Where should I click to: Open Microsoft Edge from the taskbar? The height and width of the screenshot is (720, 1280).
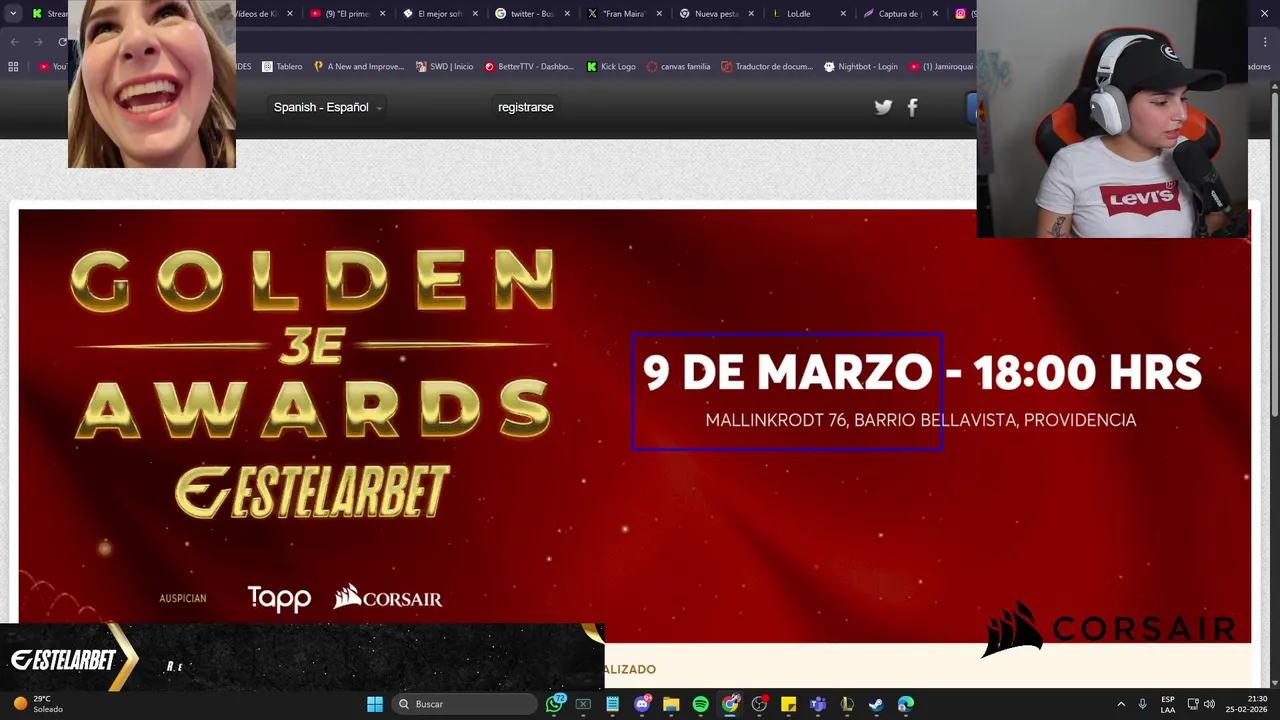pyautogui.click(x=905, y=704)
